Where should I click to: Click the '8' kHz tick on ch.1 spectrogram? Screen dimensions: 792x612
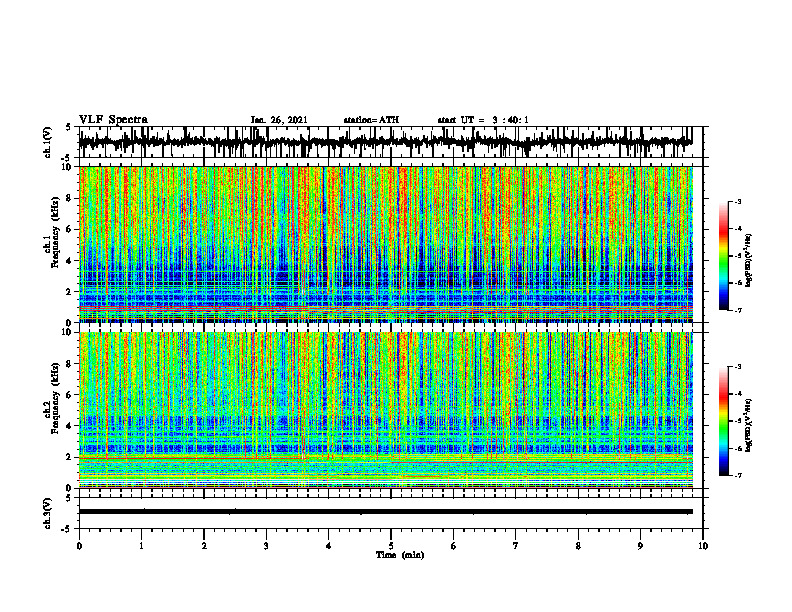[x=70, y=198]
